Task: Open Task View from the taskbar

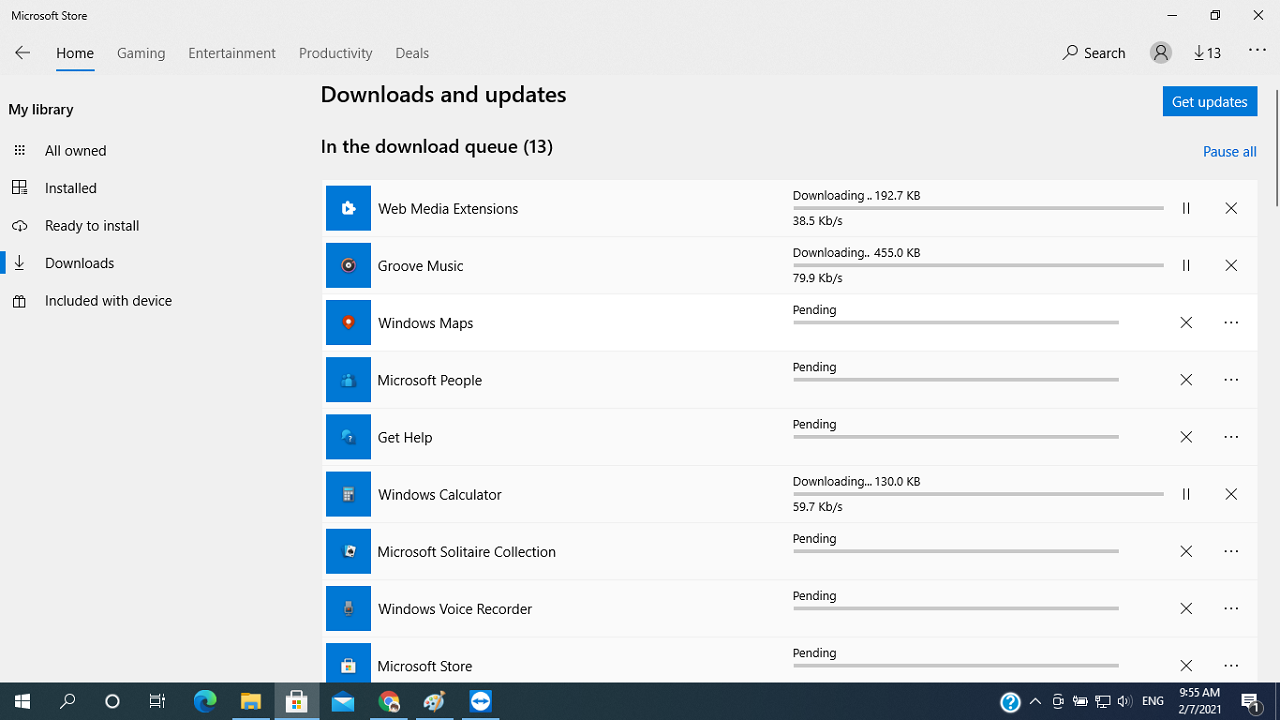Action: [x=157, y=701]
